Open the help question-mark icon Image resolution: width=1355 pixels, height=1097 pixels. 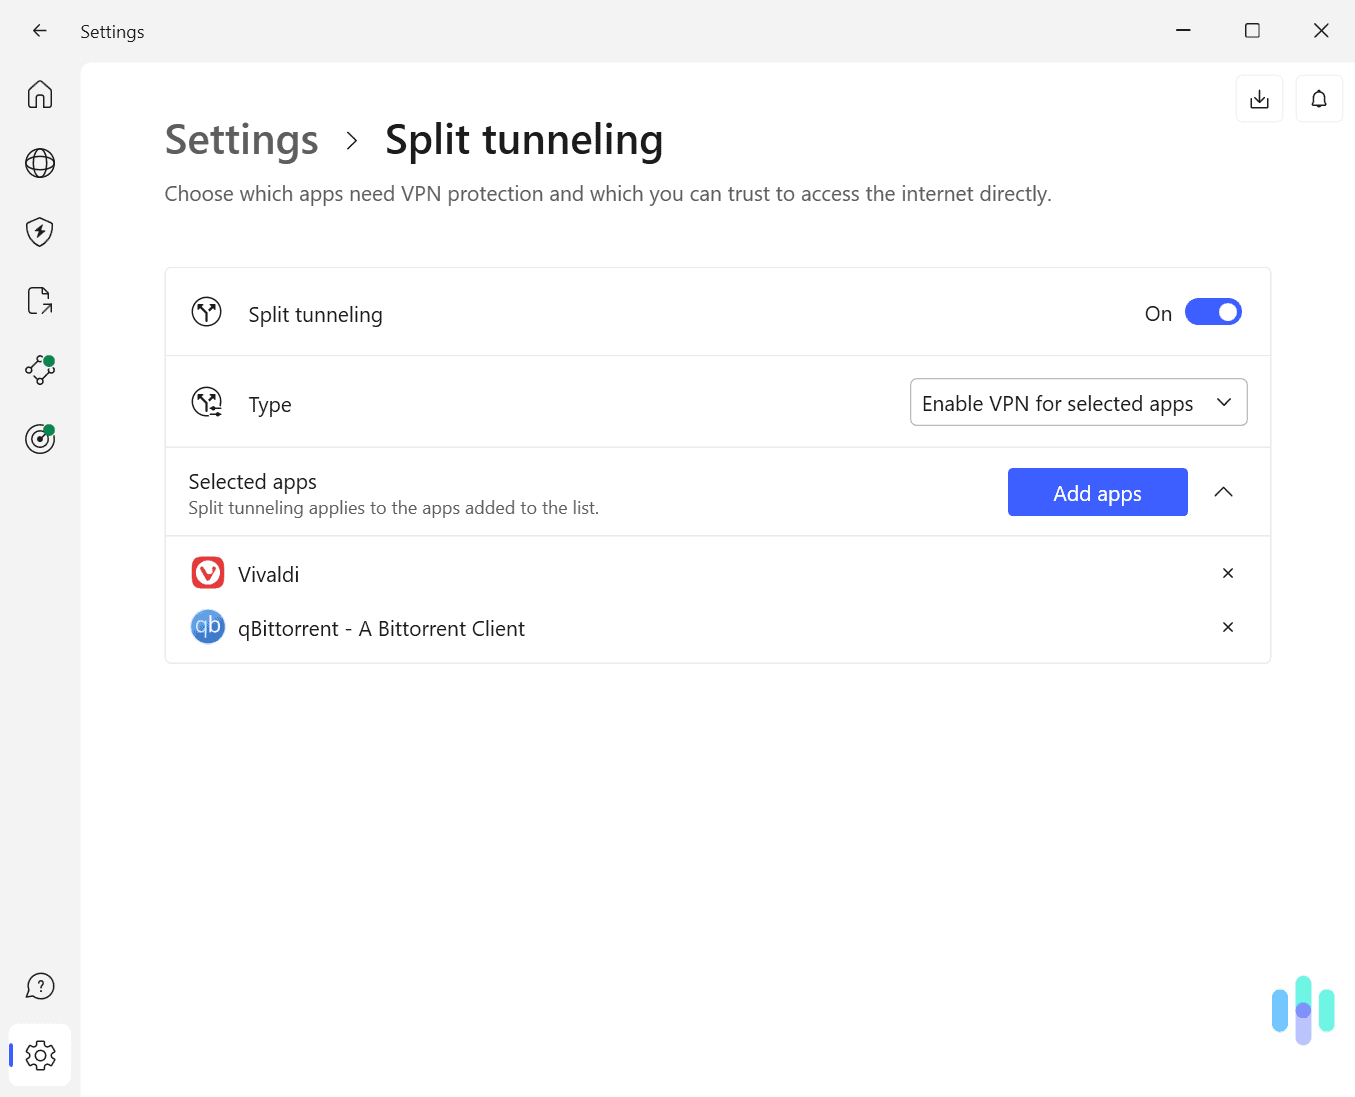pos(39,985)
